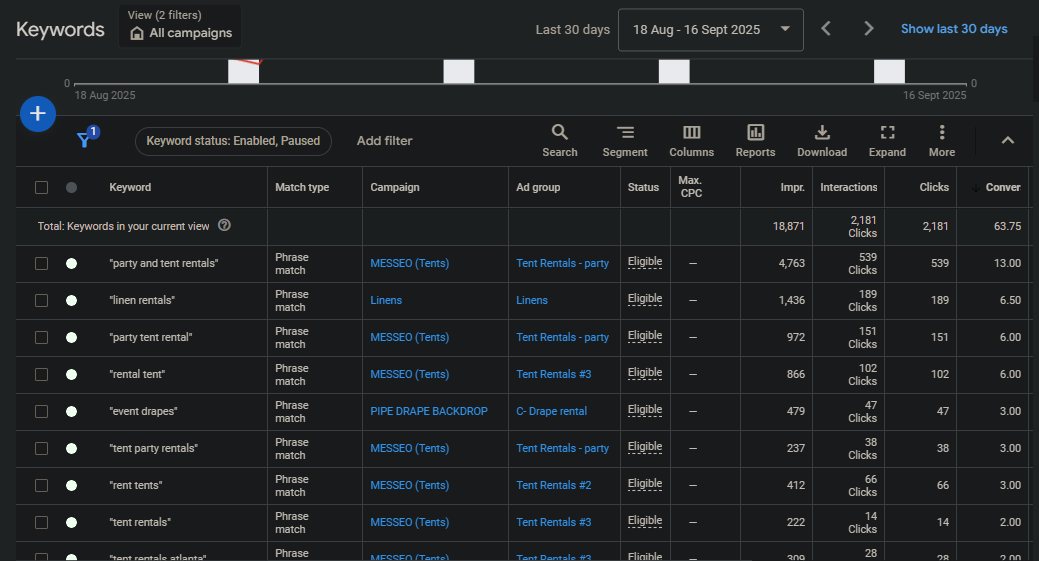Screen dimensions: 1039x561
Task: Open the Segment options
Action: pyautogui.click(x=625, y=140)
